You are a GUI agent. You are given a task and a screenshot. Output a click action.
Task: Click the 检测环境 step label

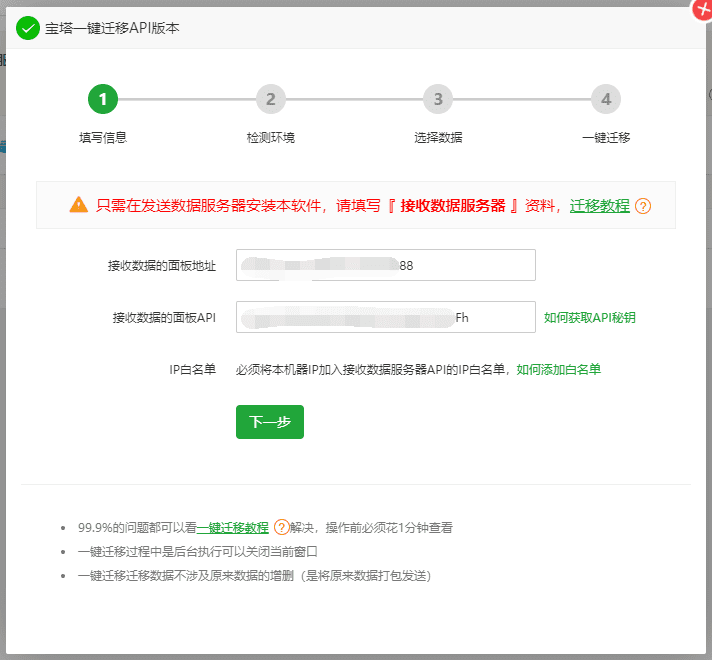(271, 138)
